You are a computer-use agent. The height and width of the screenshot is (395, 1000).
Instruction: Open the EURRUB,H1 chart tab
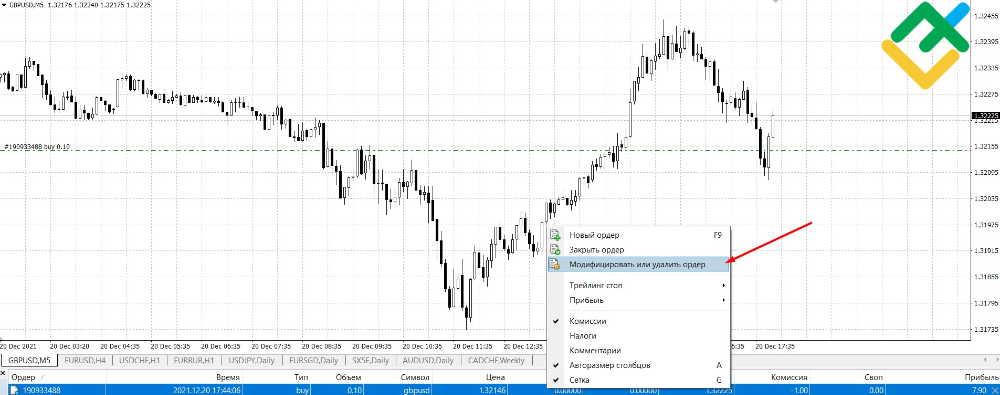point(195,361)
